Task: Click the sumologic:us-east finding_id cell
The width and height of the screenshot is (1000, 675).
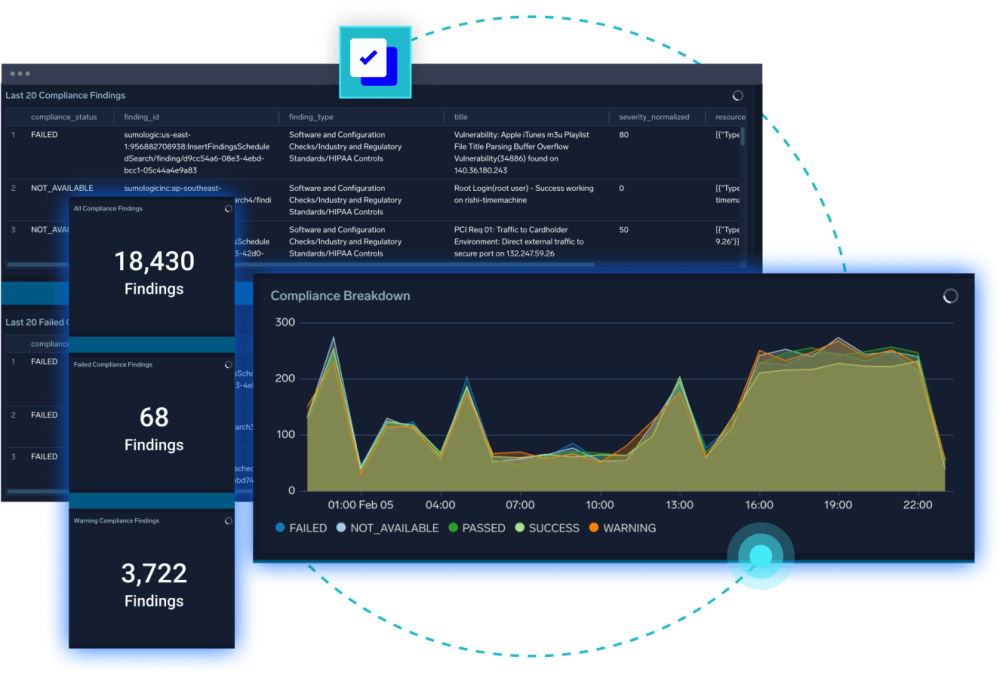Action: click(x=196, y=152)
